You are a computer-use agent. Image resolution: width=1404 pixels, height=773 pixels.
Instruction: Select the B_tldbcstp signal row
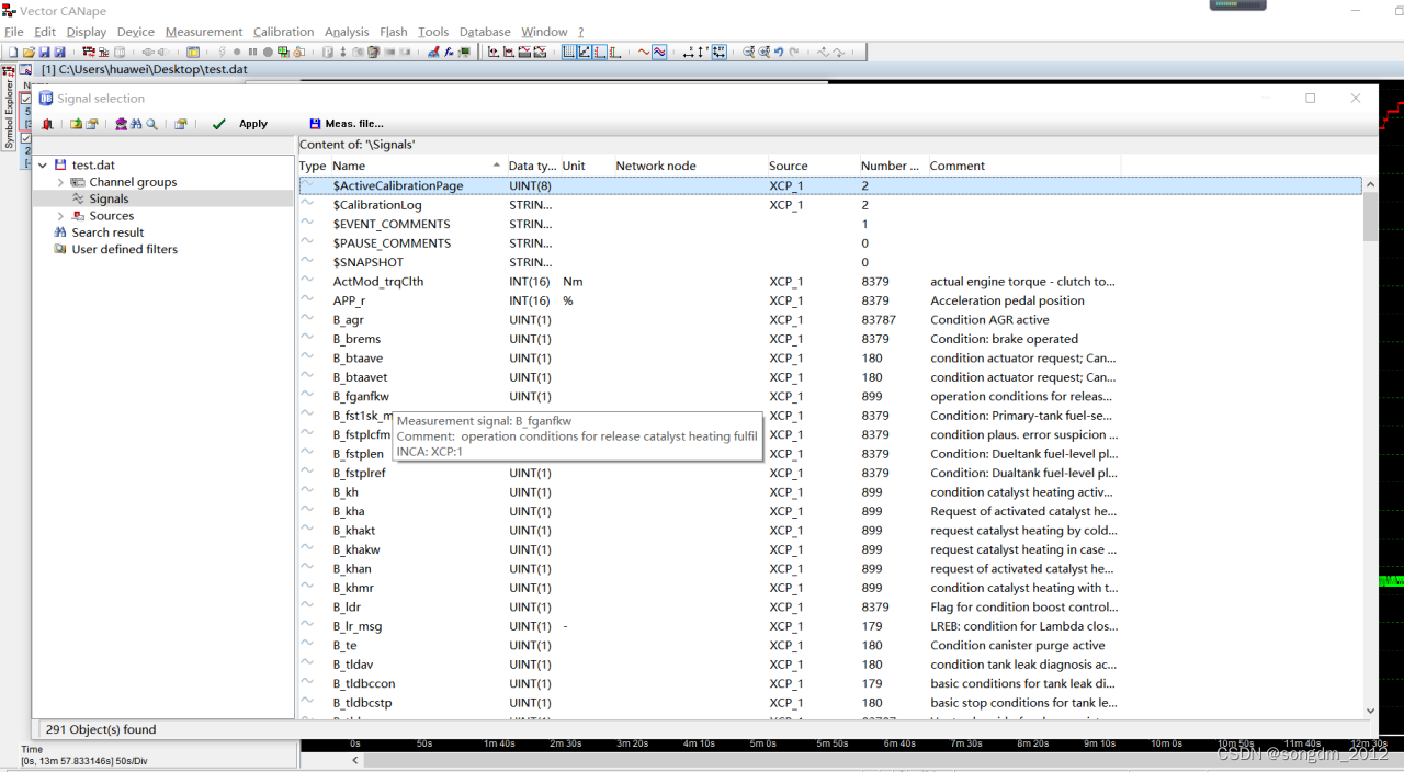click(830, 703)
